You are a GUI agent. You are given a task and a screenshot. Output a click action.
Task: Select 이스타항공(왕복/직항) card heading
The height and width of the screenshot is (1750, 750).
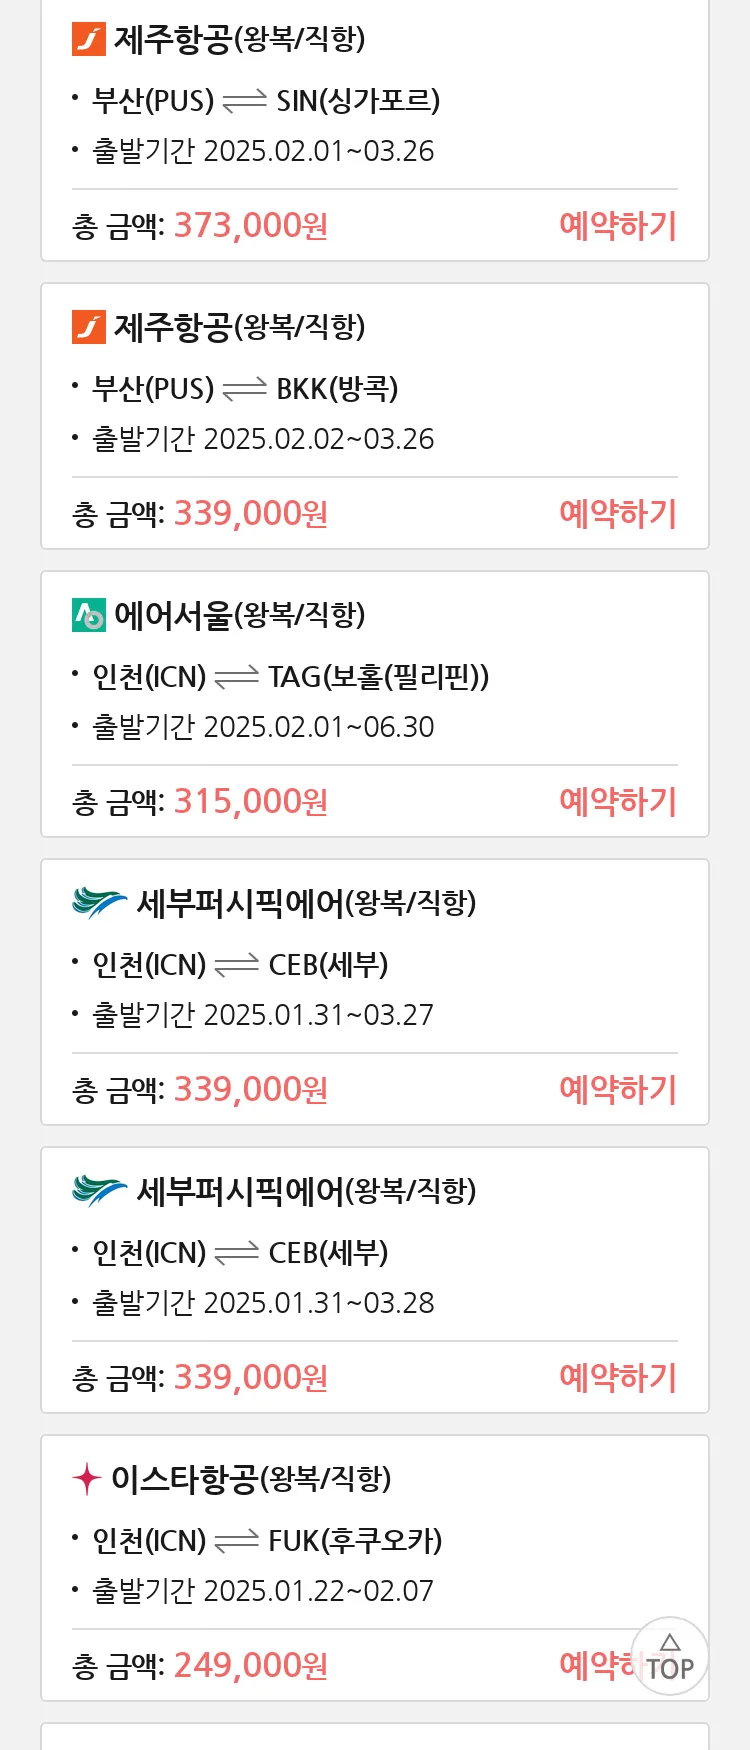pos(251,1479)
